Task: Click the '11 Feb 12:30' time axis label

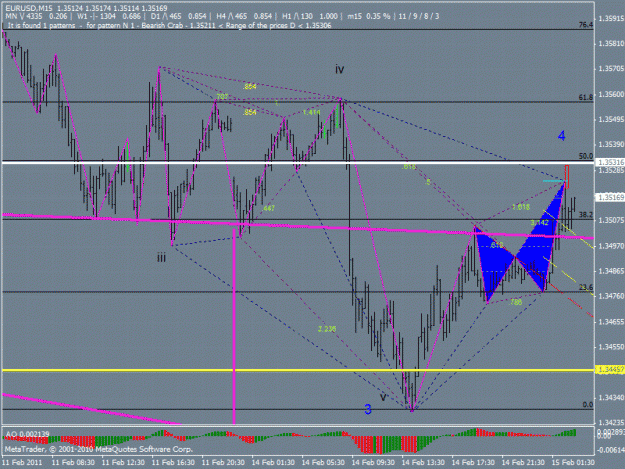Action: (x=123, y=462)
